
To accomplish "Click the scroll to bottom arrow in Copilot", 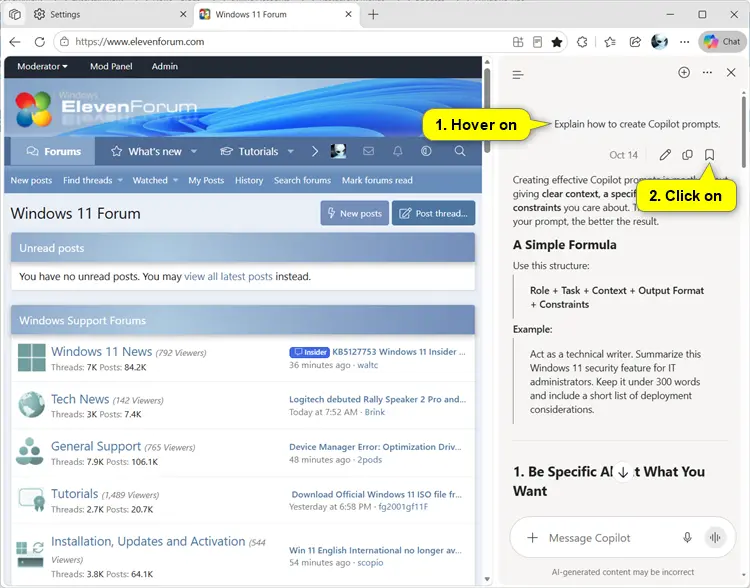I will 623,472.
